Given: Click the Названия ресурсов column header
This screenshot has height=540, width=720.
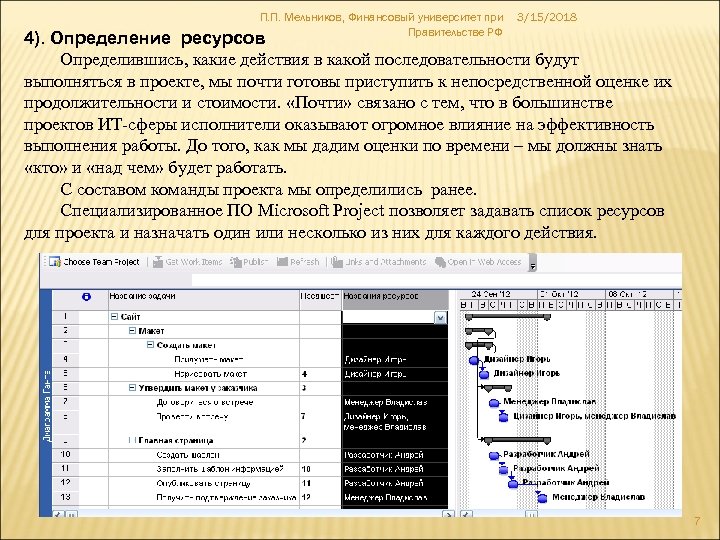Looking at the screenshot, I should (395, 300).
